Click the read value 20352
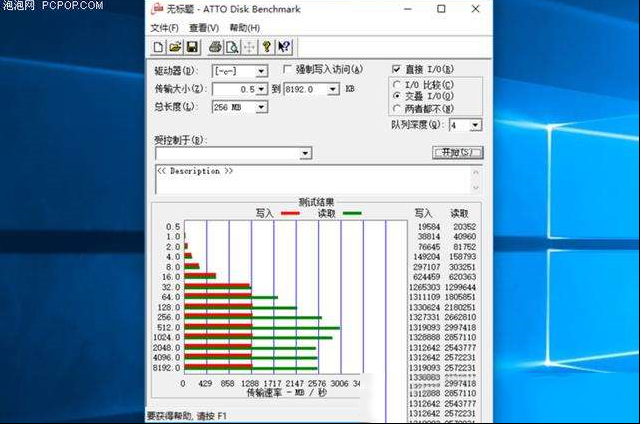Image resolution: width=640 pixels, height=424 pixels. pyautogui.click(x=464, y=227)
